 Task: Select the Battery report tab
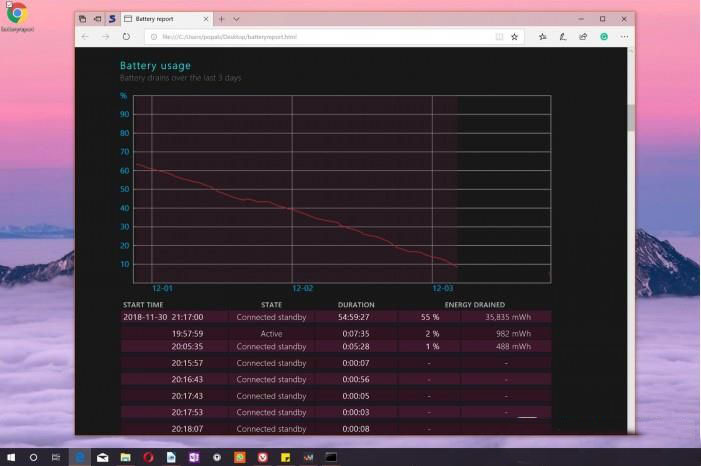click(160, 19)
